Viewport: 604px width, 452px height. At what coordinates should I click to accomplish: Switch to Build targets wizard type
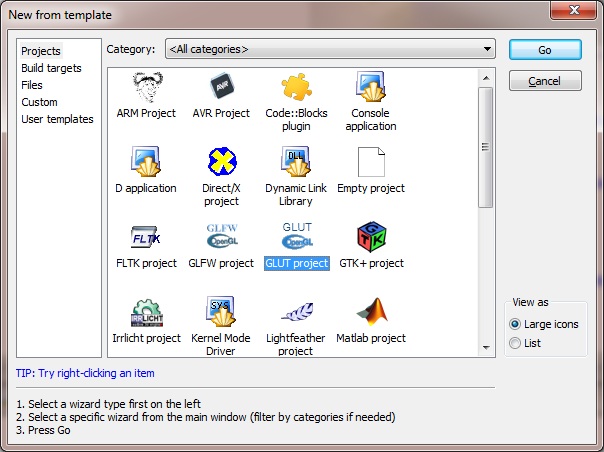[x=51, y=68]
